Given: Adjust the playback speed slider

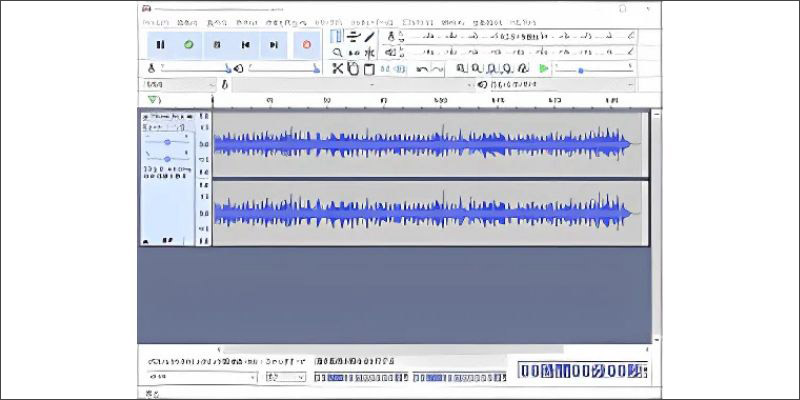Looking at the screenshot, I should click(x=594, y=68).
